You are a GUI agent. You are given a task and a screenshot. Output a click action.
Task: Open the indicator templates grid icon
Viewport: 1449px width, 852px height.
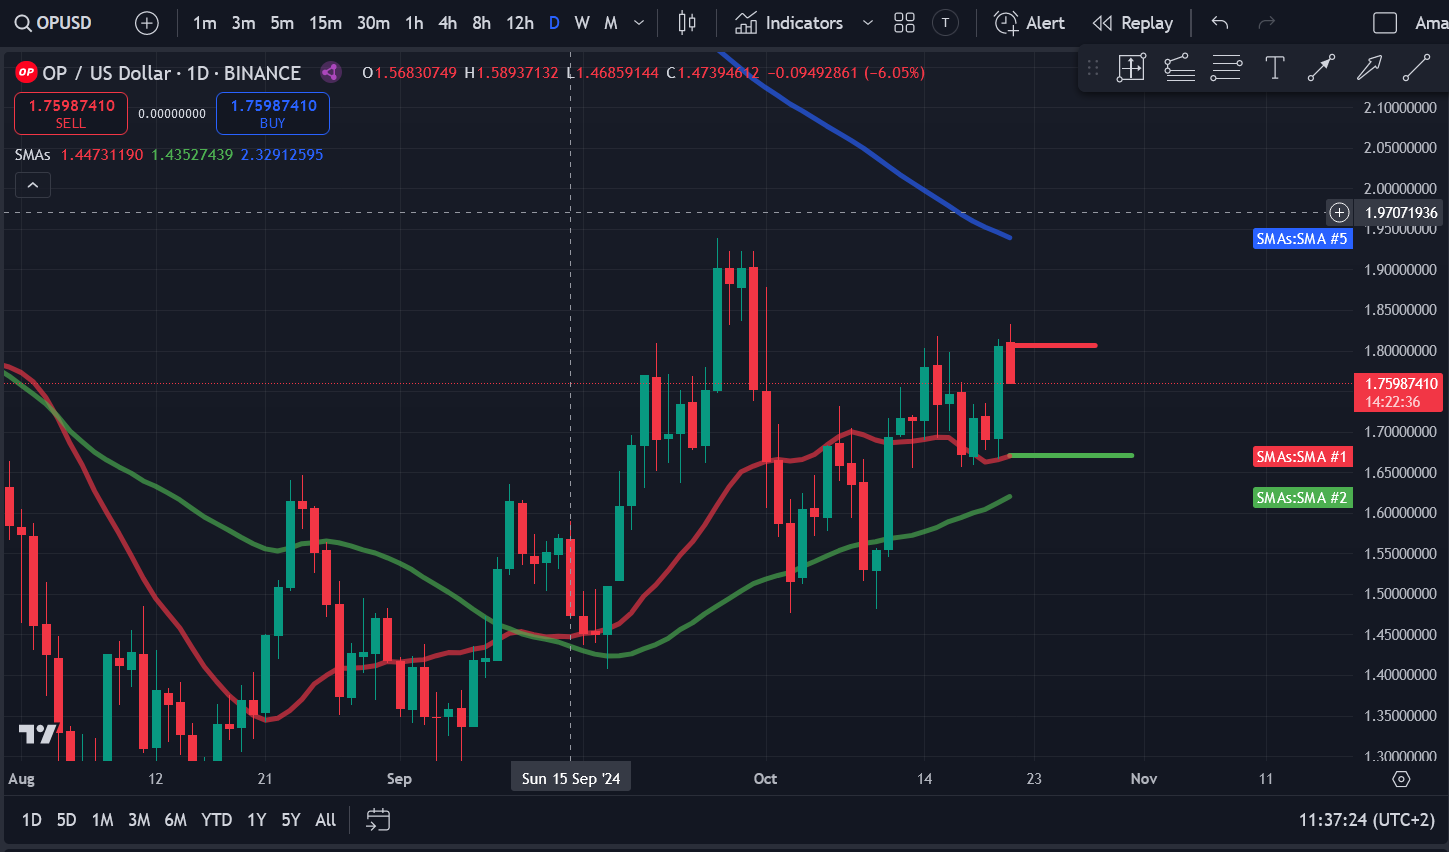coord(905,22)
